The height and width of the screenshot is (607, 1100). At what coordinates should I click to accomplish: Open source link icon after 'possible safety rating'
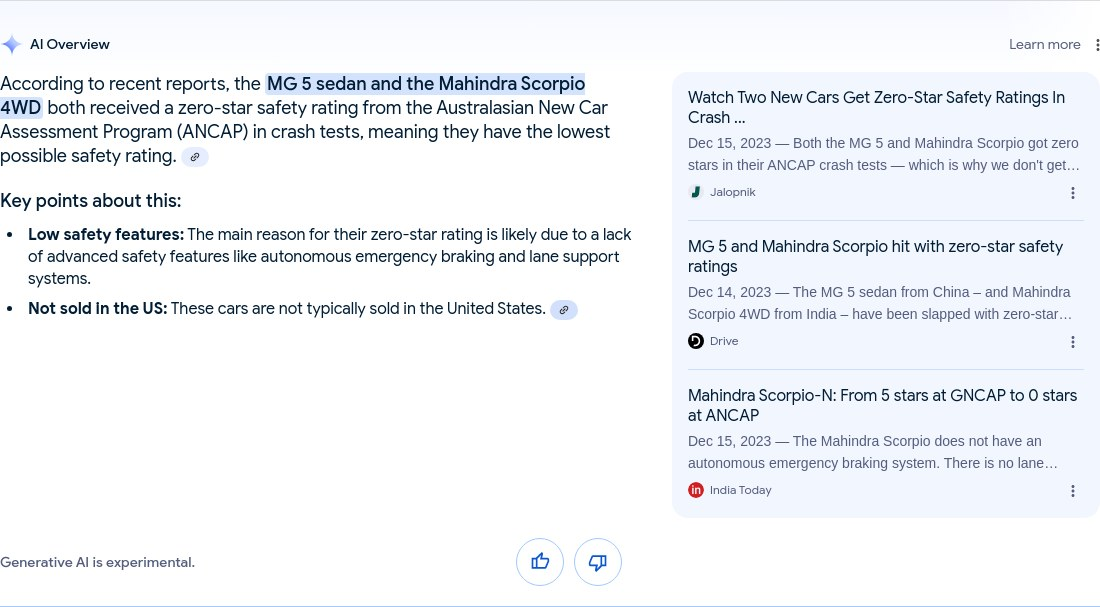coord(195,156)
